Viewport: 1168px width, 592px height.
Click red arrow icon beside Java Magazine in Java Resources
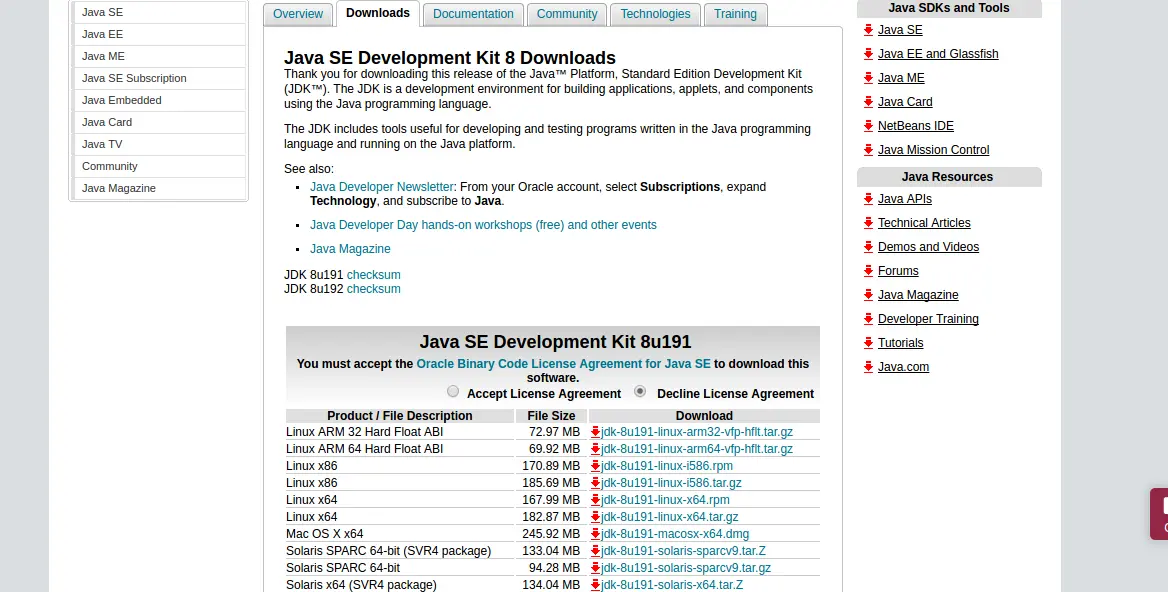[868, 295]
